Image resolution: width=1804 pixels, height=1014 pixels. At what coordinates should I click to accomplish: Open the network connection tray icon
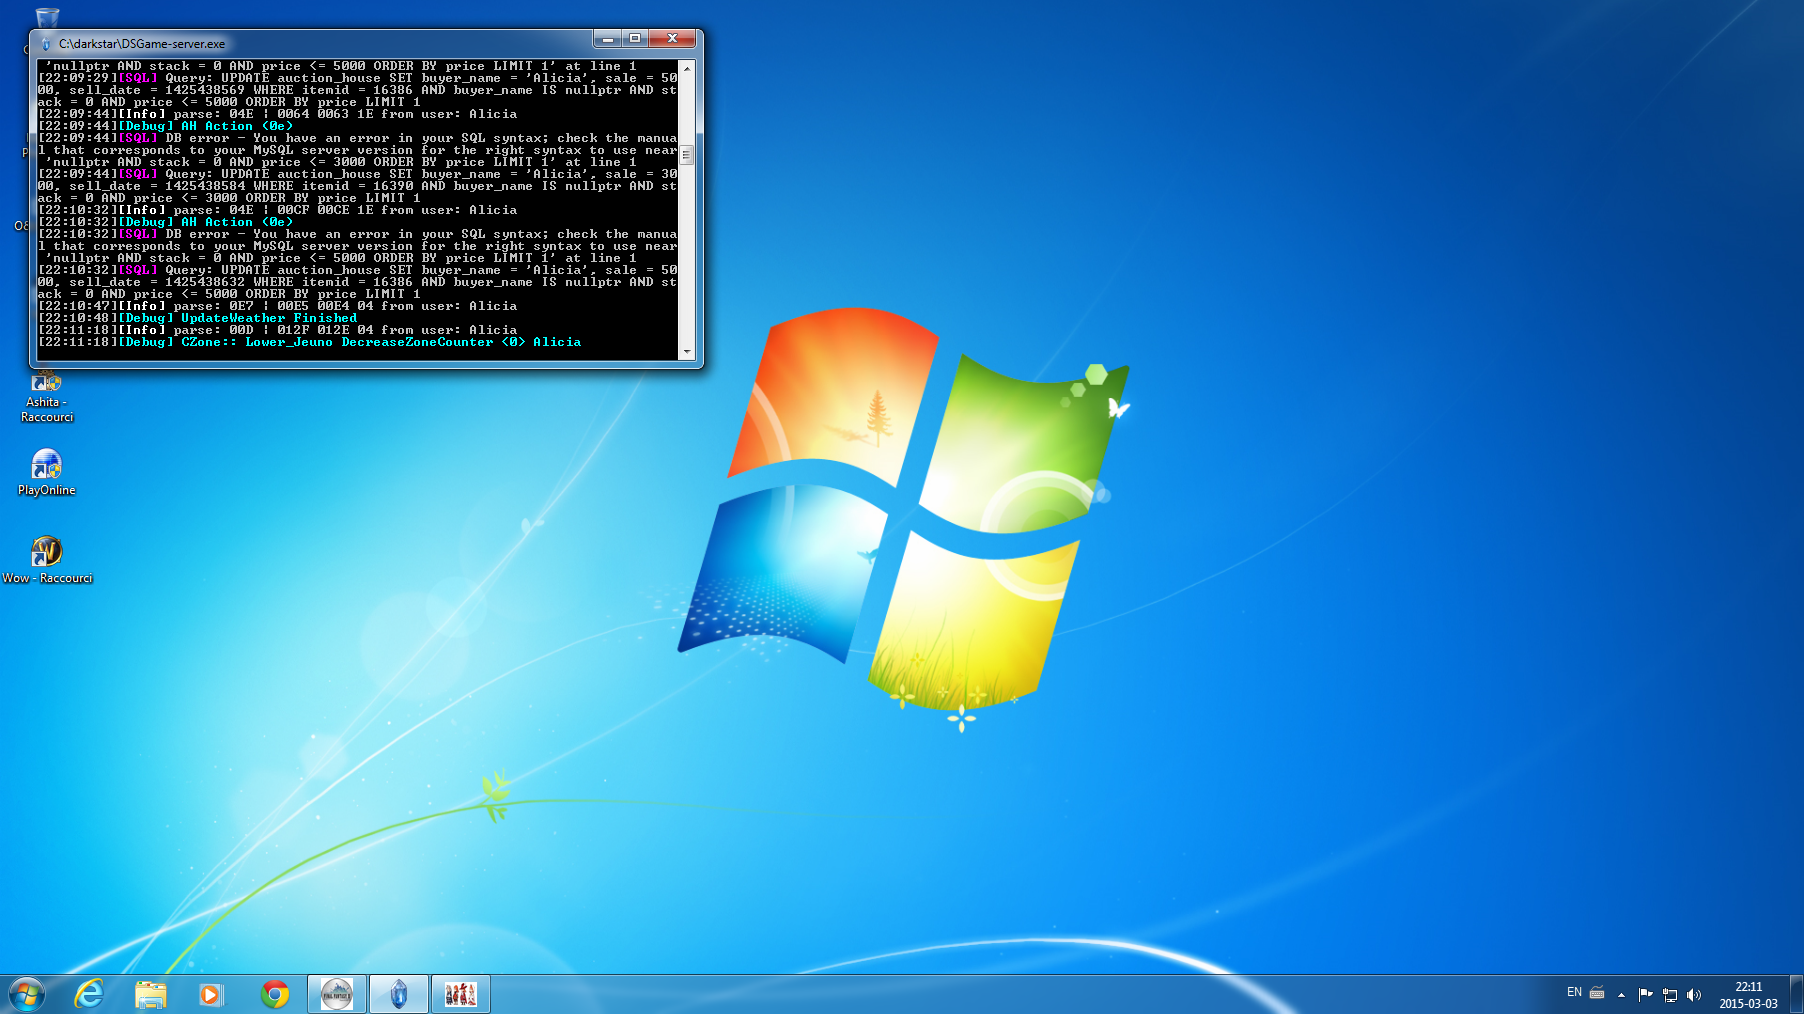(x=1670, y=994)
